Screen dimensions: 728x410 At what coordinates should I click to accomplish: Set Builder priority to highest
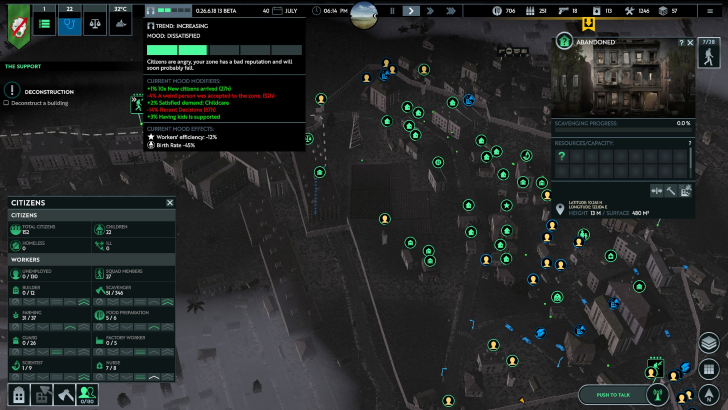pos(84,302)
